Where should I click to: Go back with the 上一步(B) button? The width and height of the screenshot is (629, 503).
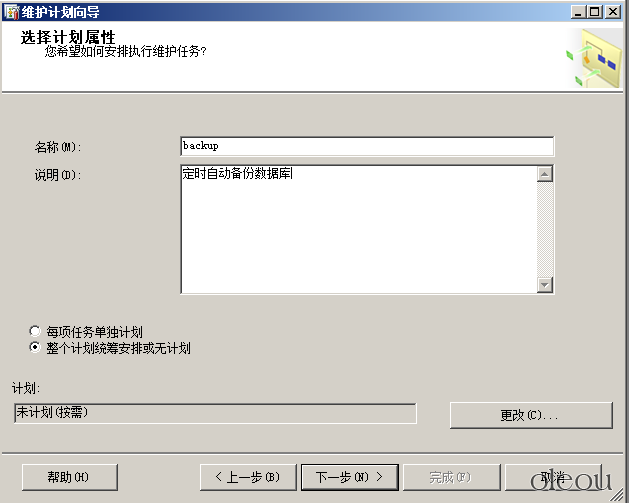248,477
